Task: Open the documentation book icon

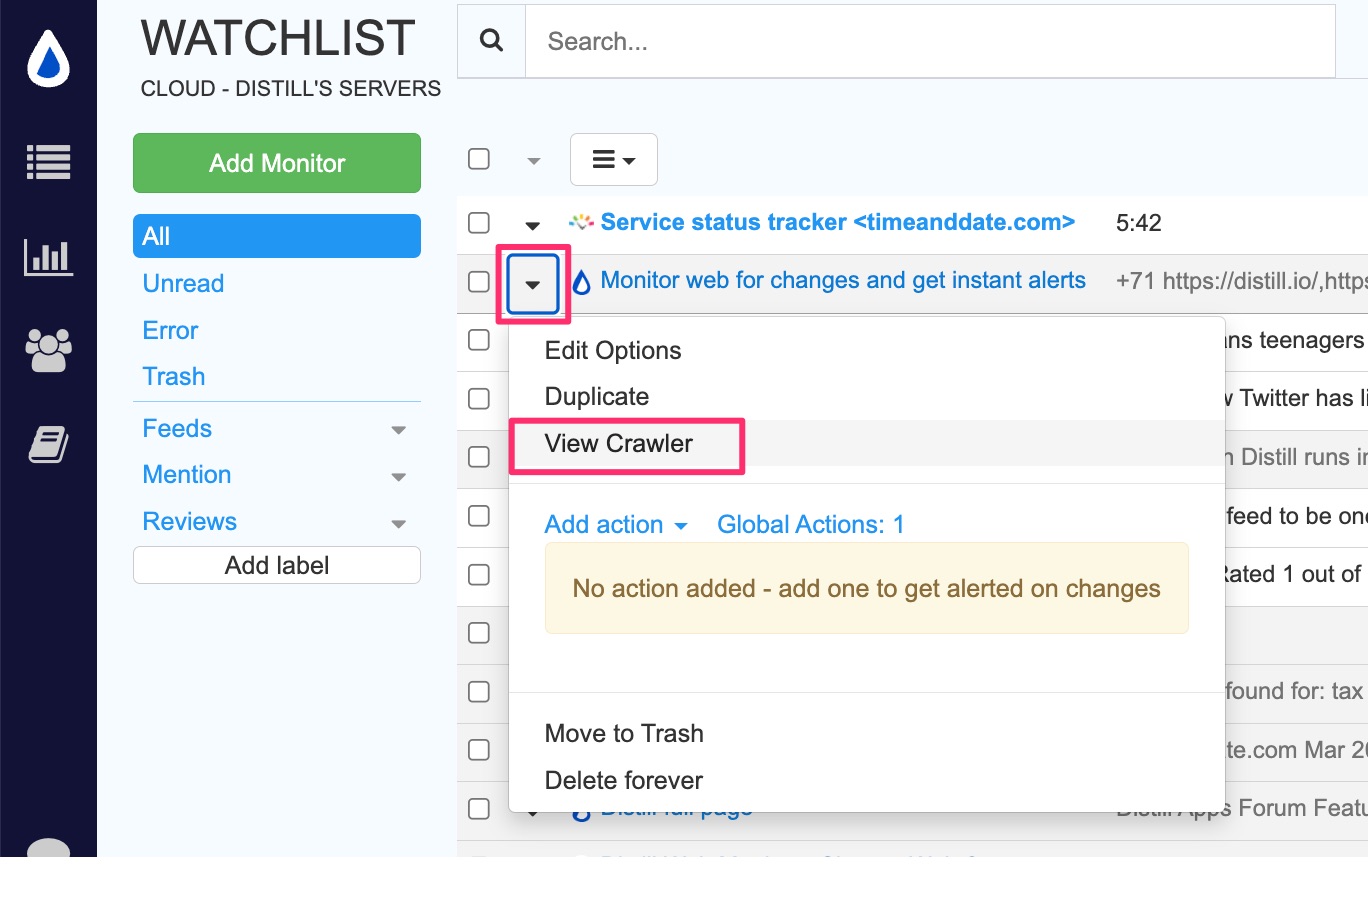Action: click(x=48, y=444)
